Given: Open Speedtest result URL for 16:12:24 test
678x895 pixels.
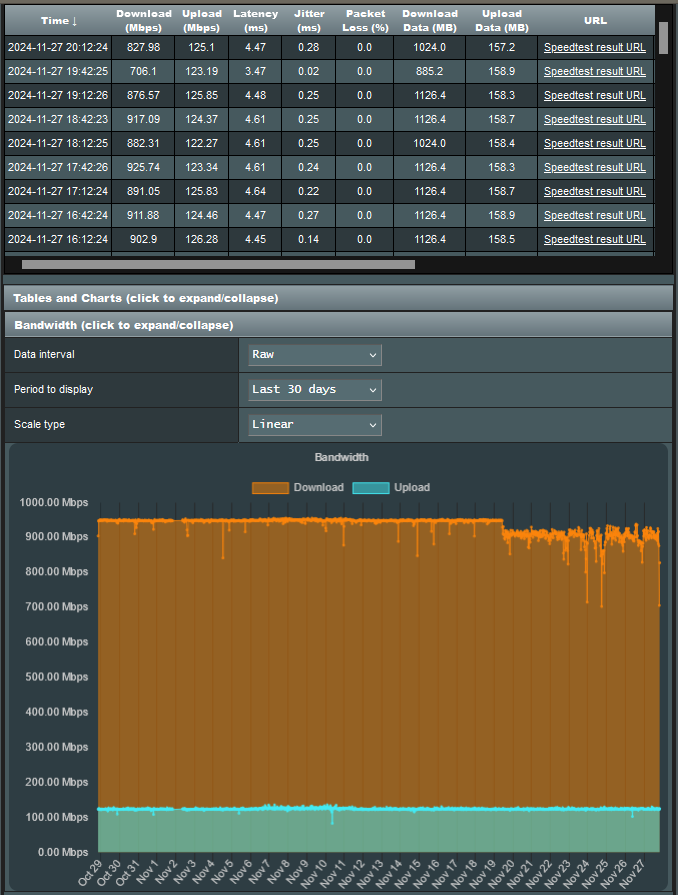Looking at the screenshot, I should tap(594, 239).
